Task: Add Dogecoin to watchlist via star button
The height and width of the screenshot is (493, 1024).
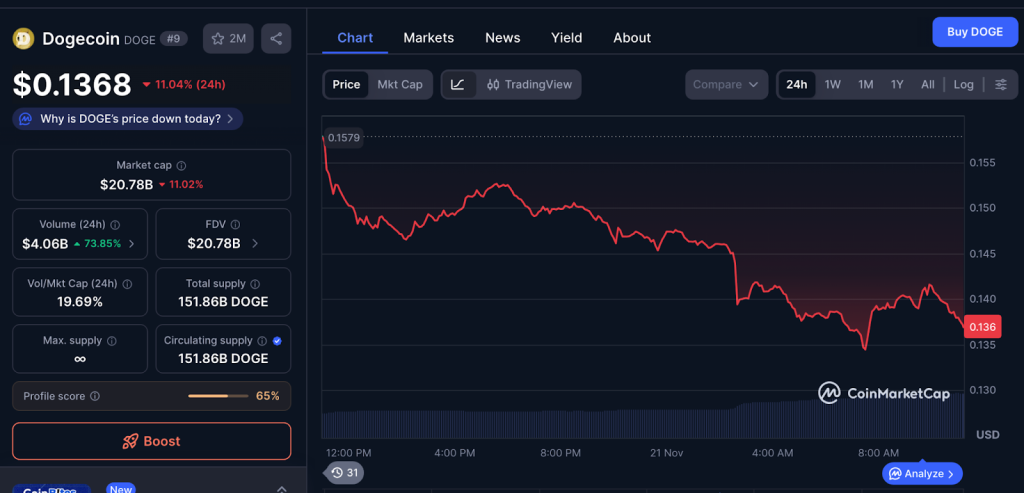Action: tap(228, 39)
